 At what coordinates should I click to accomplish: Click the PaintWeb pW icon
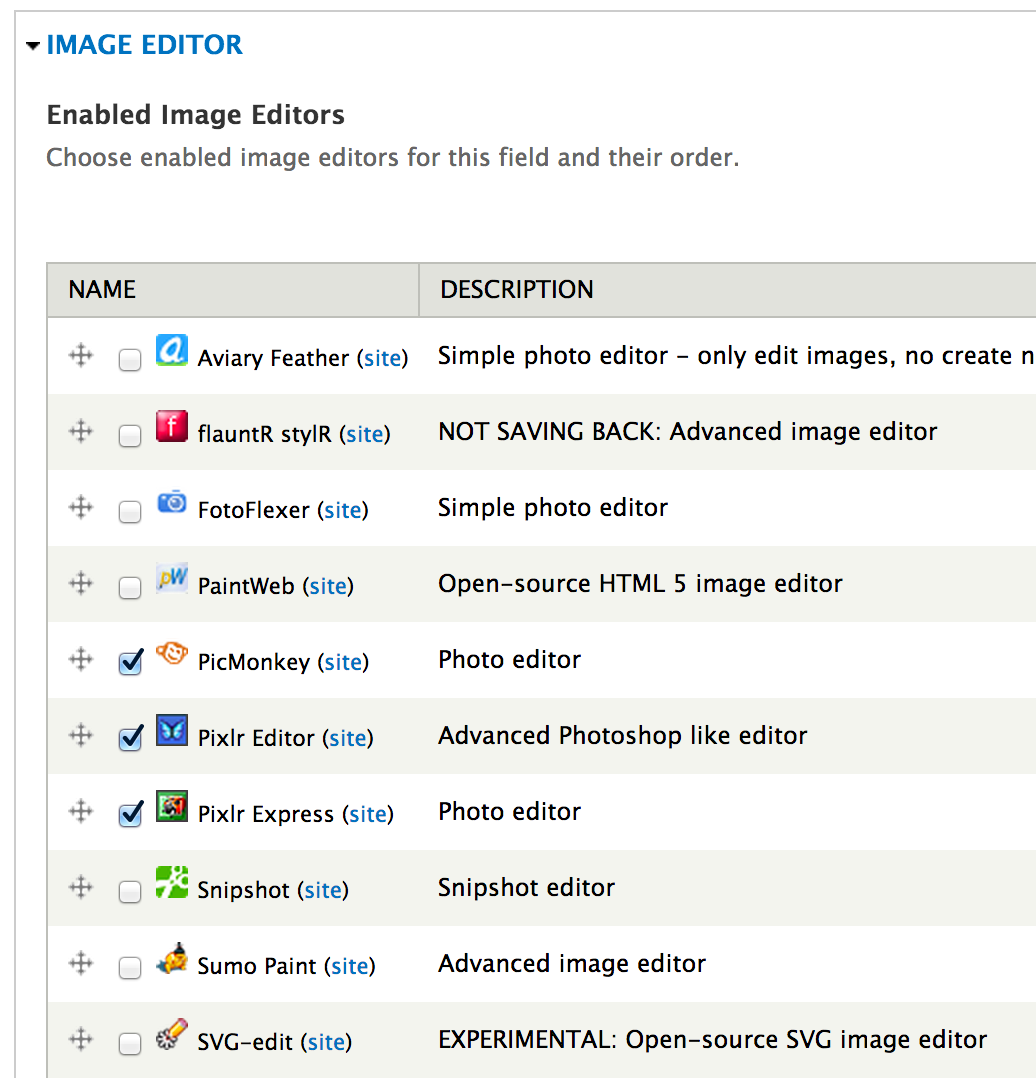172,578
